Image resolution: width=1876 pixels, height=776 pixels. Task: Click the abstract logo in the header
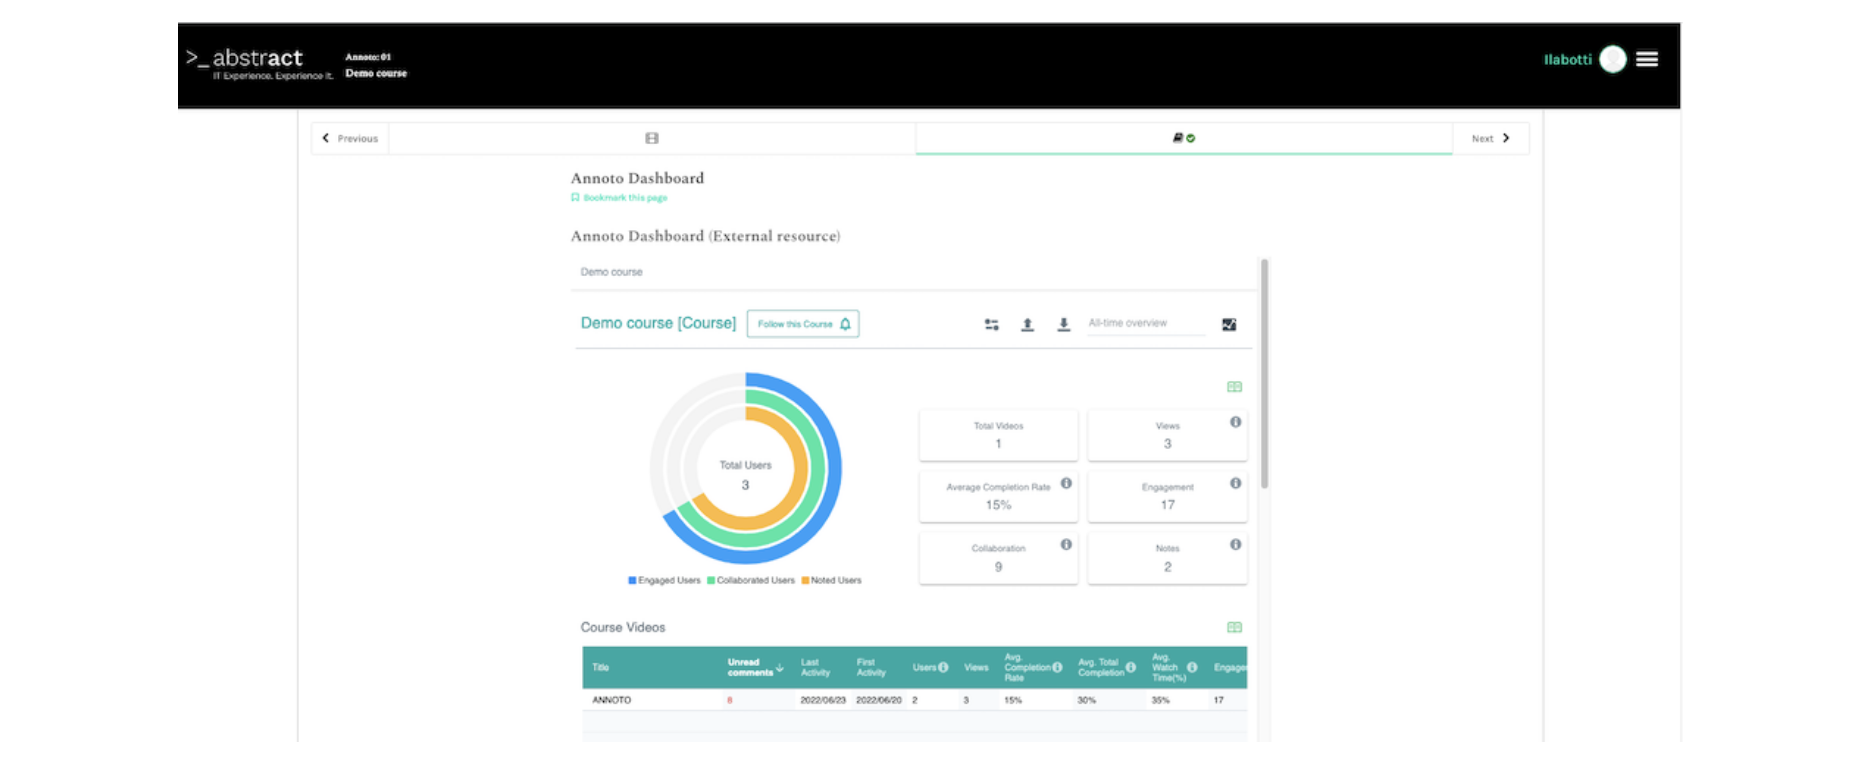[259, 63]
